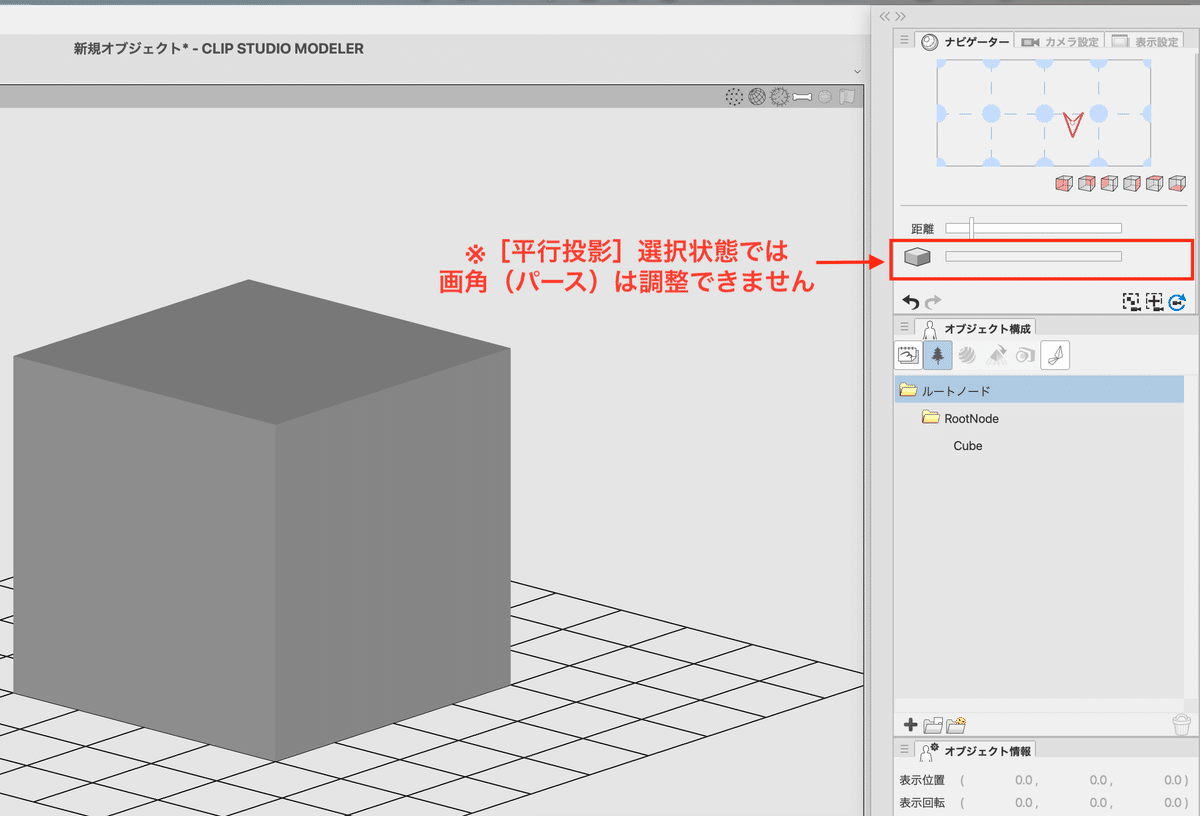Click the navigator camera angle preview
Image resolution: width=1200 pixels, height=816 pixels.
(x=1043, y=113)
